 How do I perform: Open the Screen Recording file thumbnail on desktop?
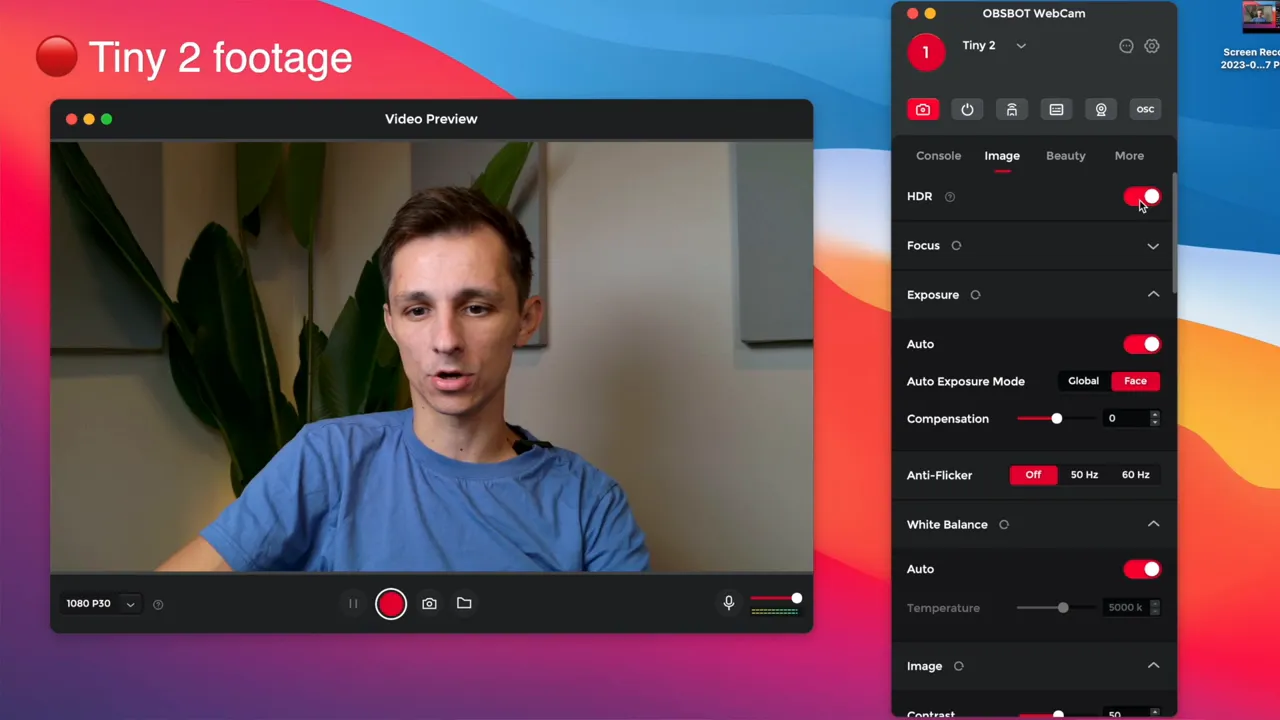click(x=1260, y=18)
